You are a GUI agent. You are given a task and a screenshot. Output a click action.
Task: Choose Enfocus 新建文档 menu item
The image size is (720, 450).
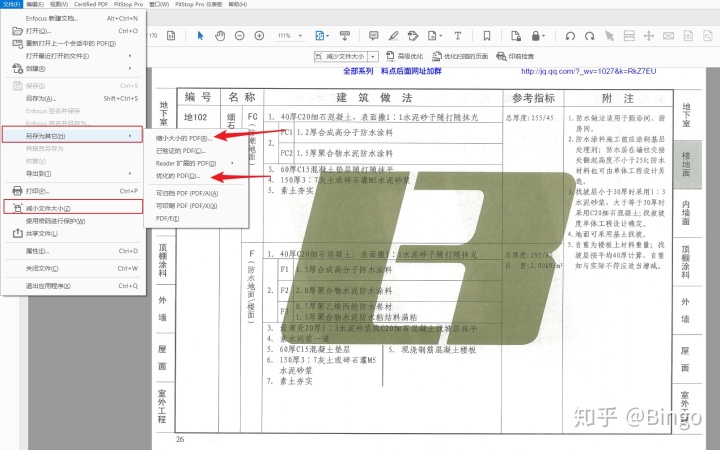(75, 18)
